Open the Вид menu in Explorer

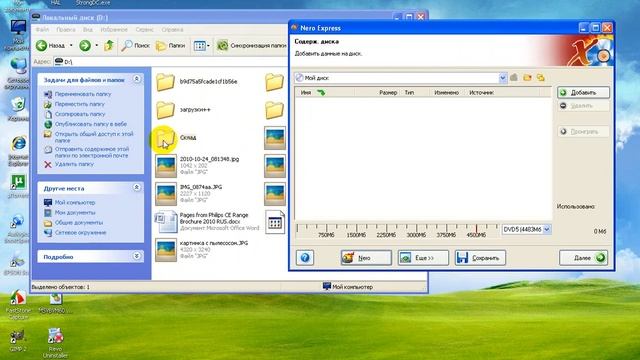point(88,29)
